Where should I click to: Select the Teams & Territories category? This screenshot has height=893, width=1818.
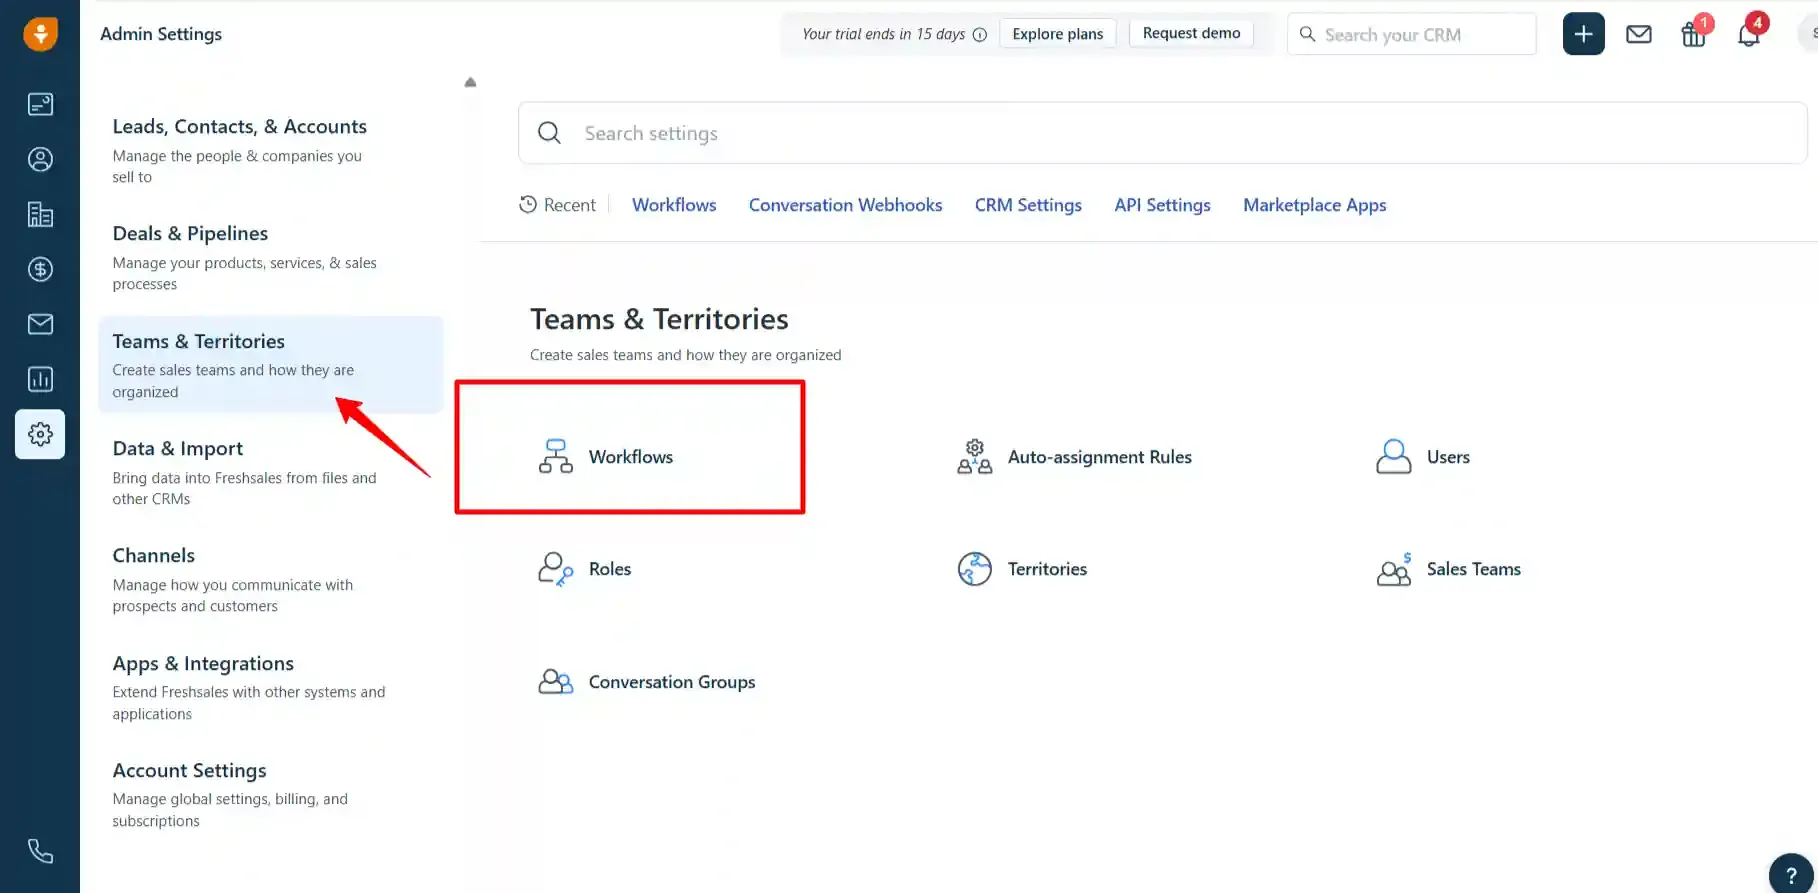coord(270,365)
